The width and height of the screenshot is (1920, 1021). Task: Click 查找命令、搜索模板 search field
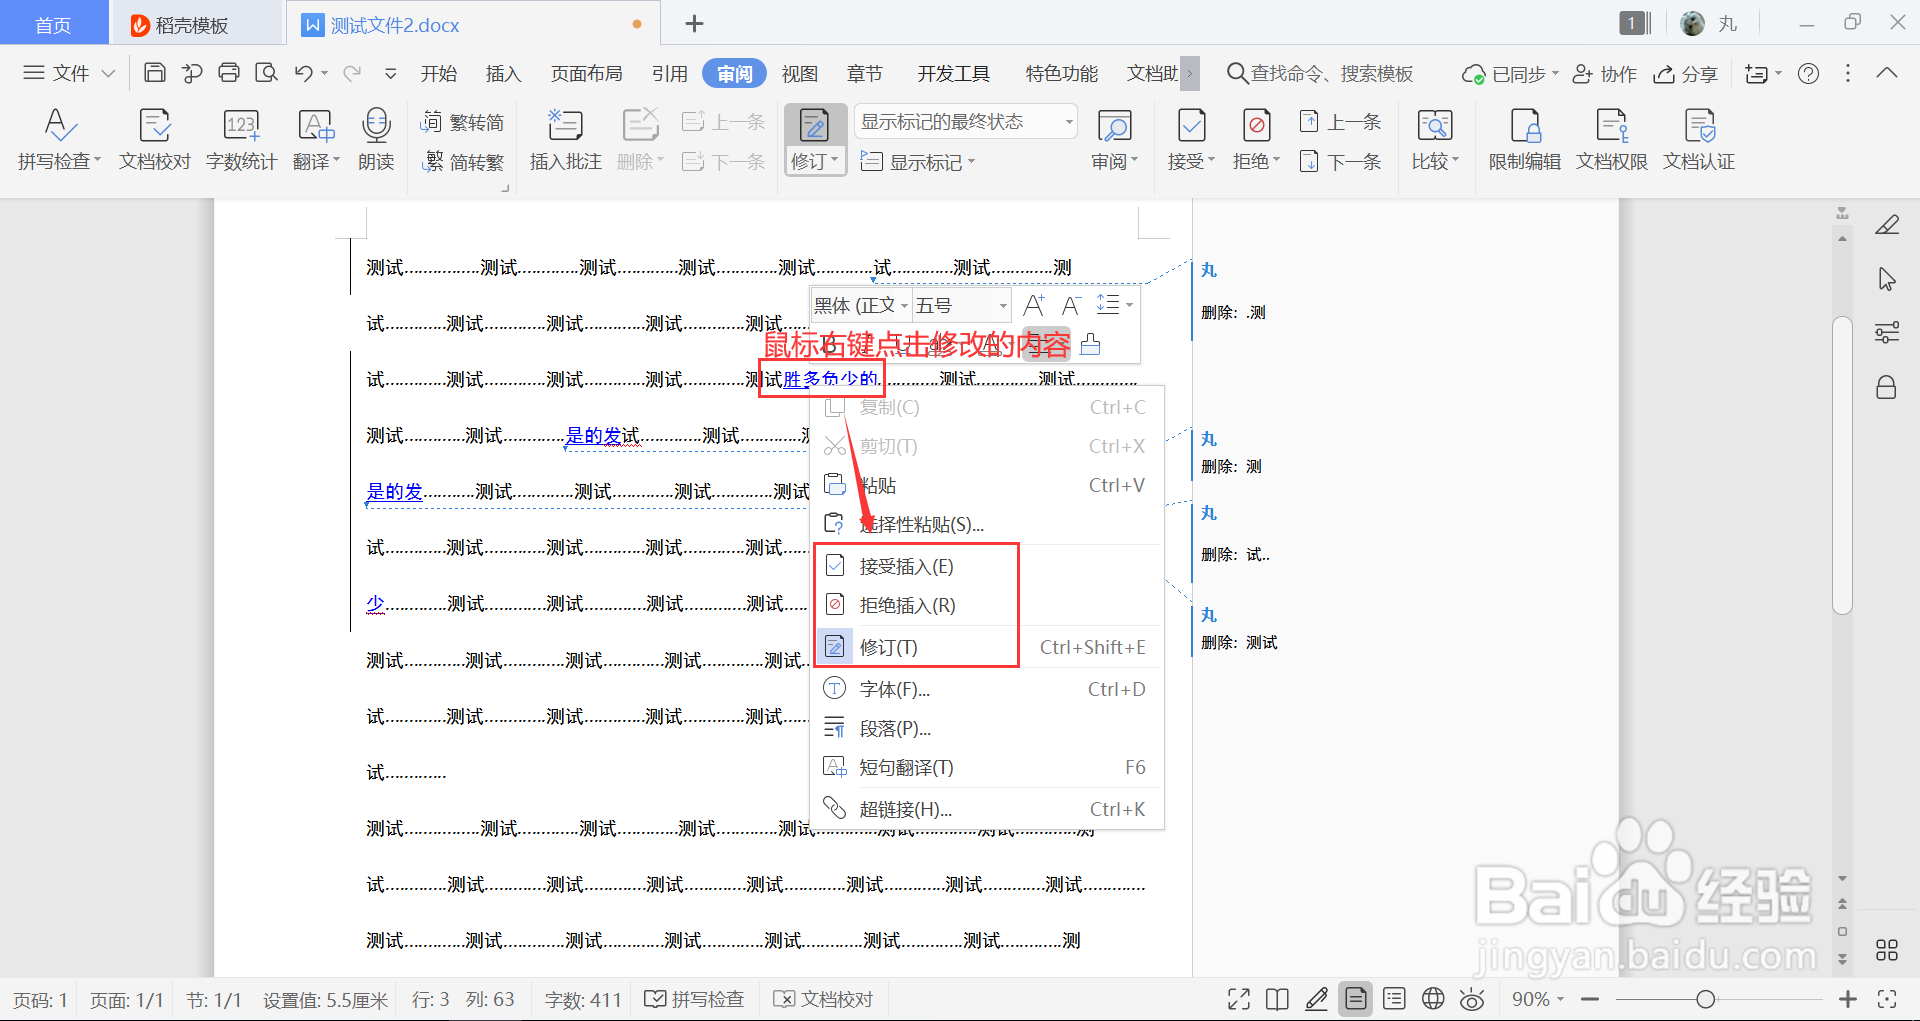tap(1321, 73)
